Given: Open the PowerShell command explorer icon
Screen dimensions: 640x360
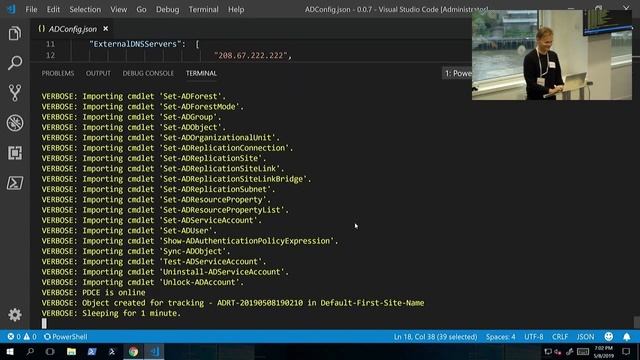Looking at the screenshot, I should [15, 183].
